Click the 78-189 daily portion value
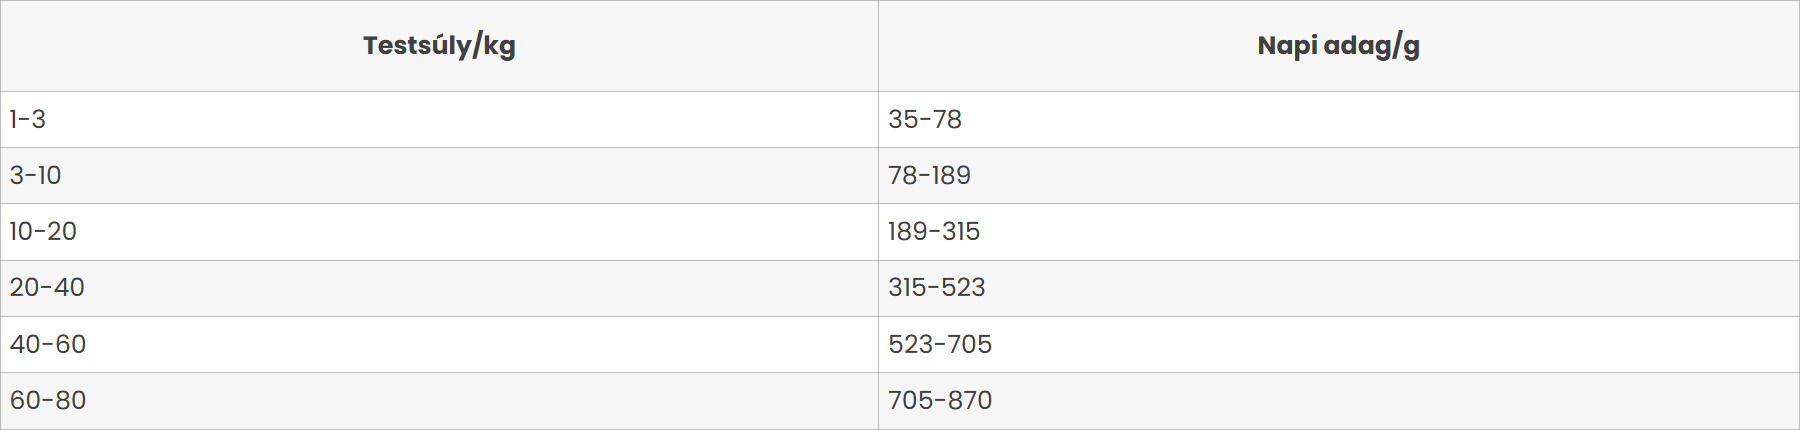1800x430 pixels. pyautogui.click(x=929, y=176)
